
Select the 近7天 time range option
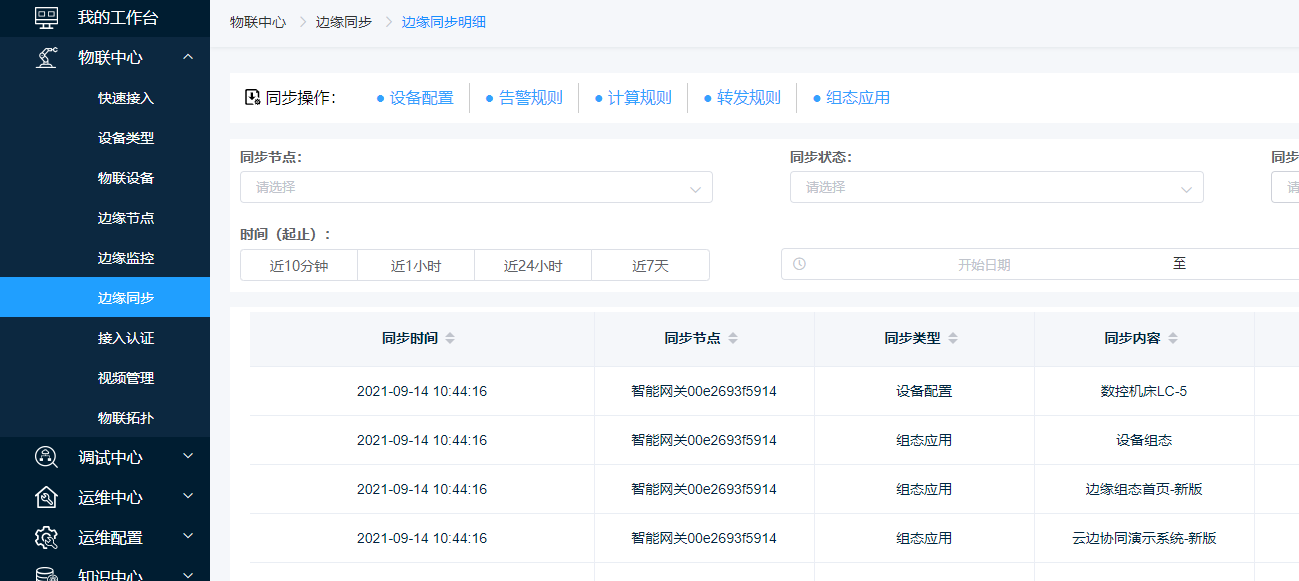(x=650, y=266)
